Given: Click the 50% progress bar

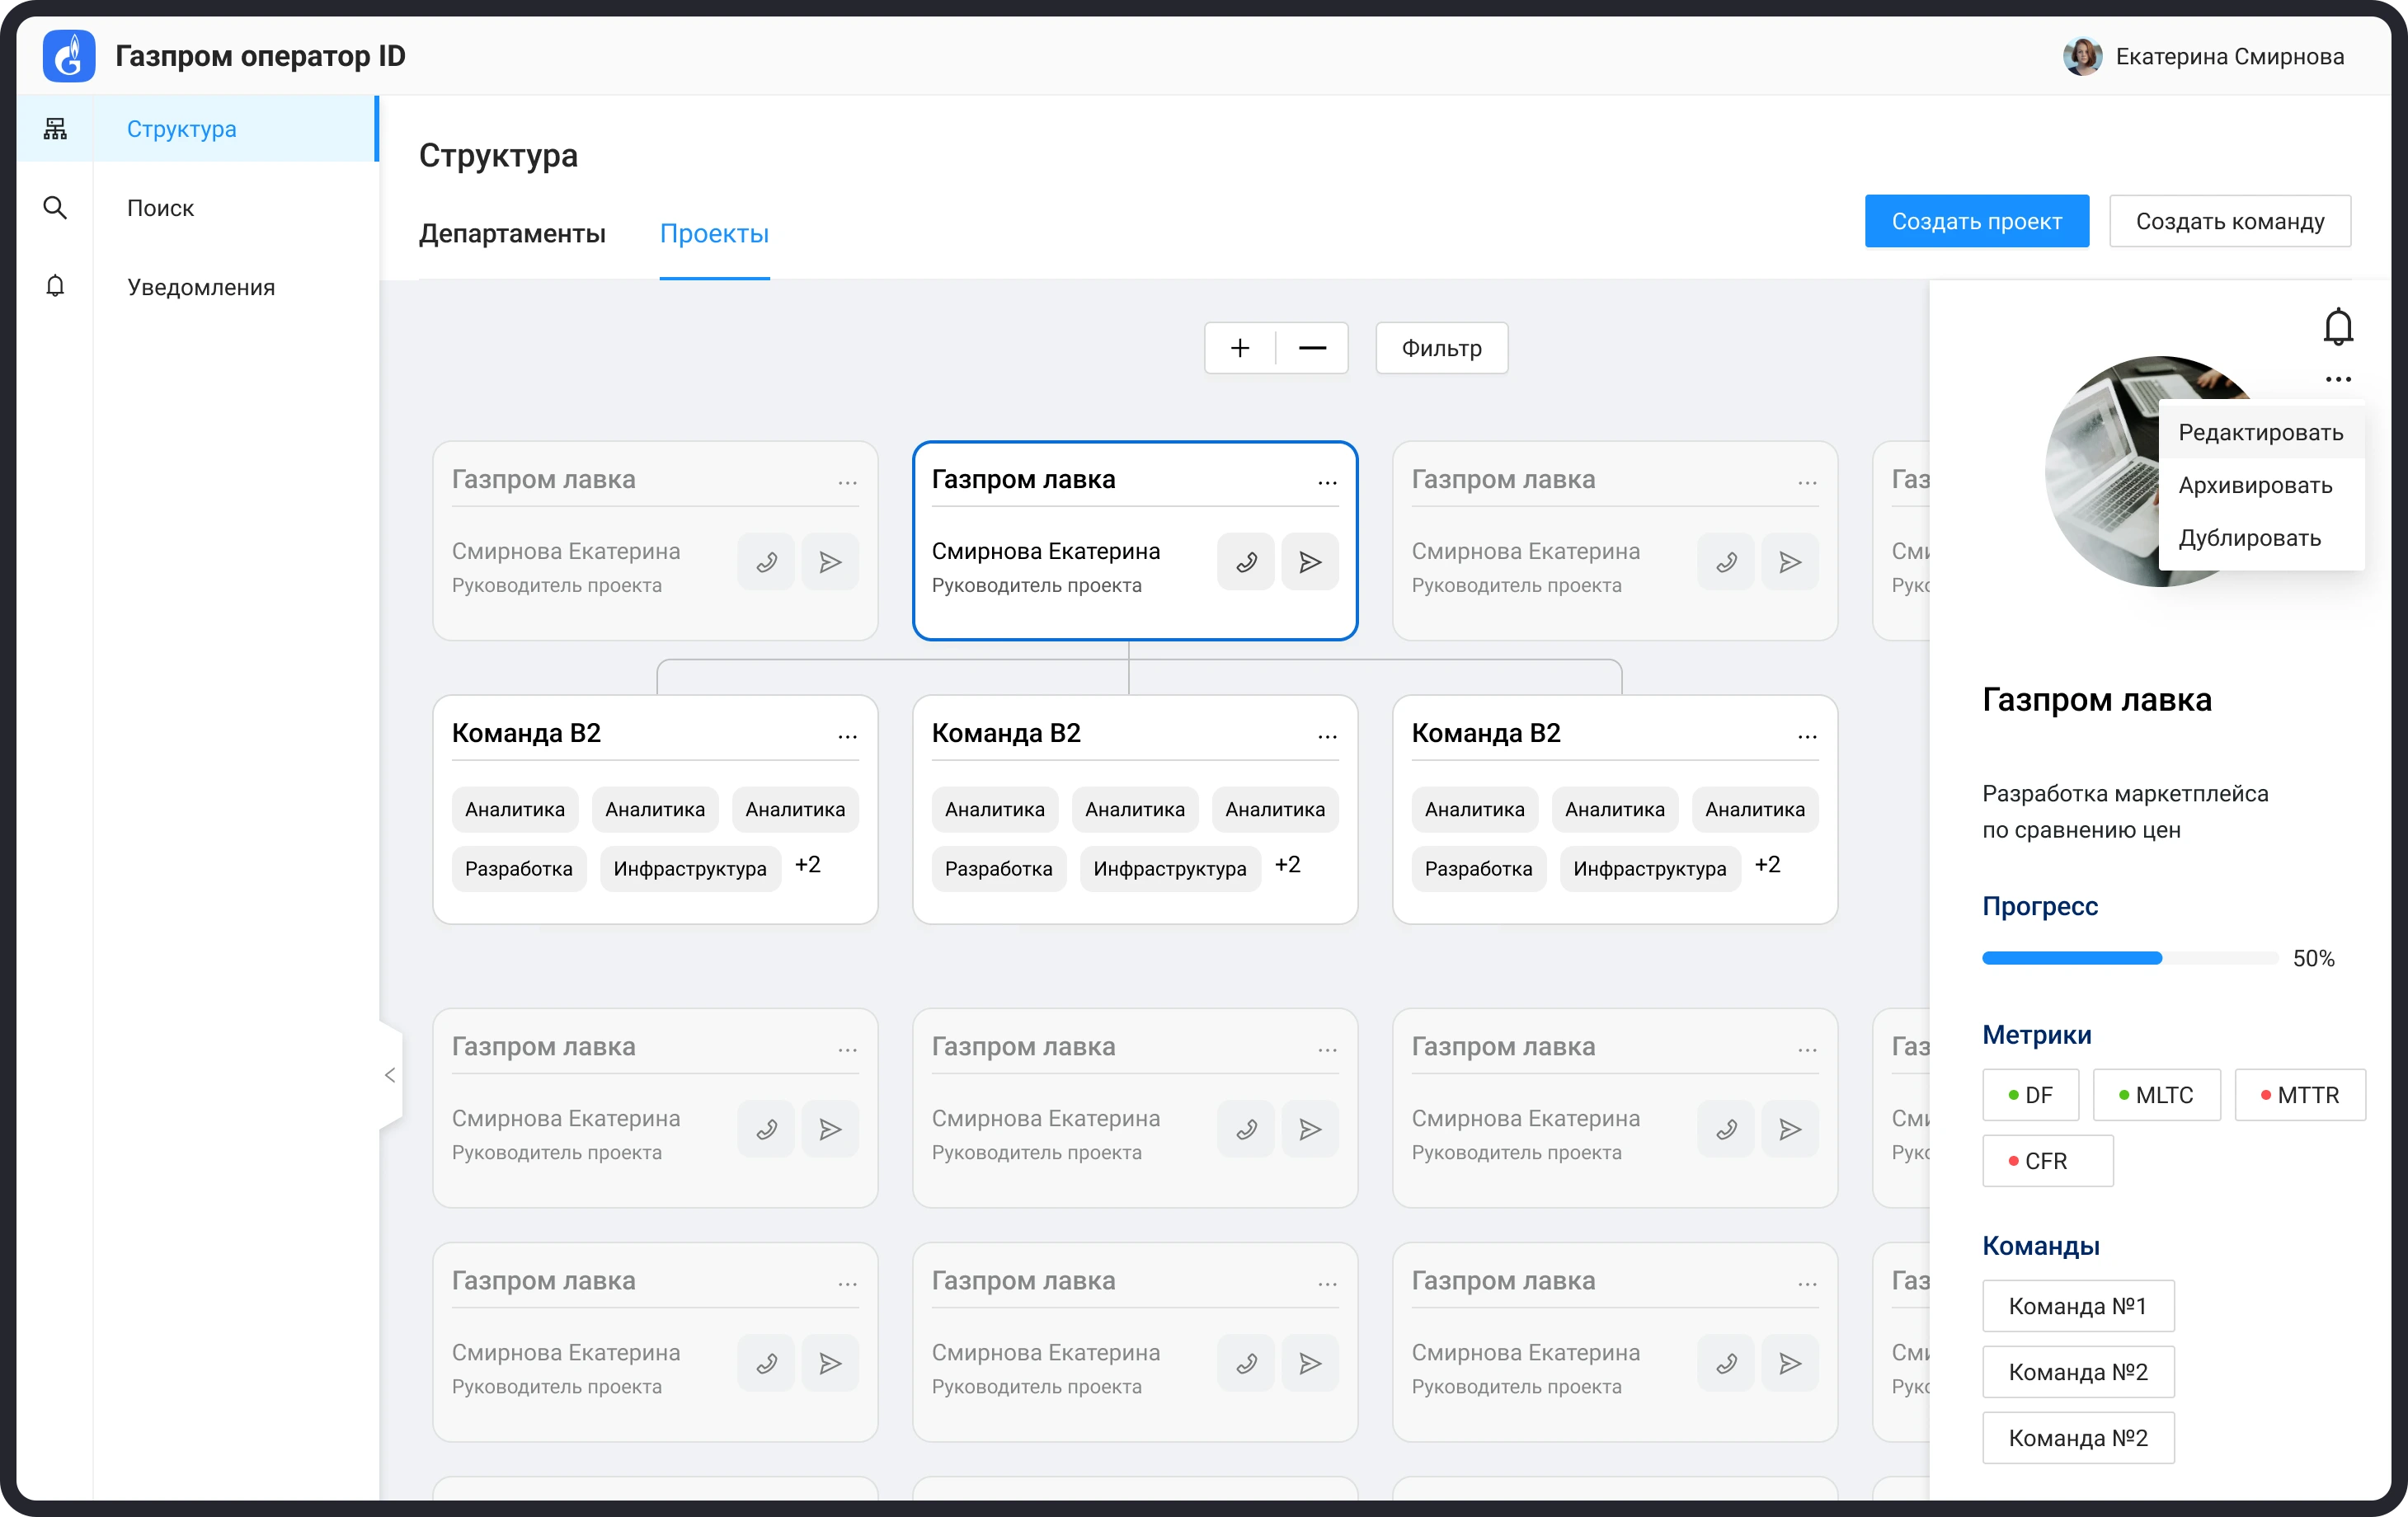Looking at the screenshot, I should tap(2130, 958).
